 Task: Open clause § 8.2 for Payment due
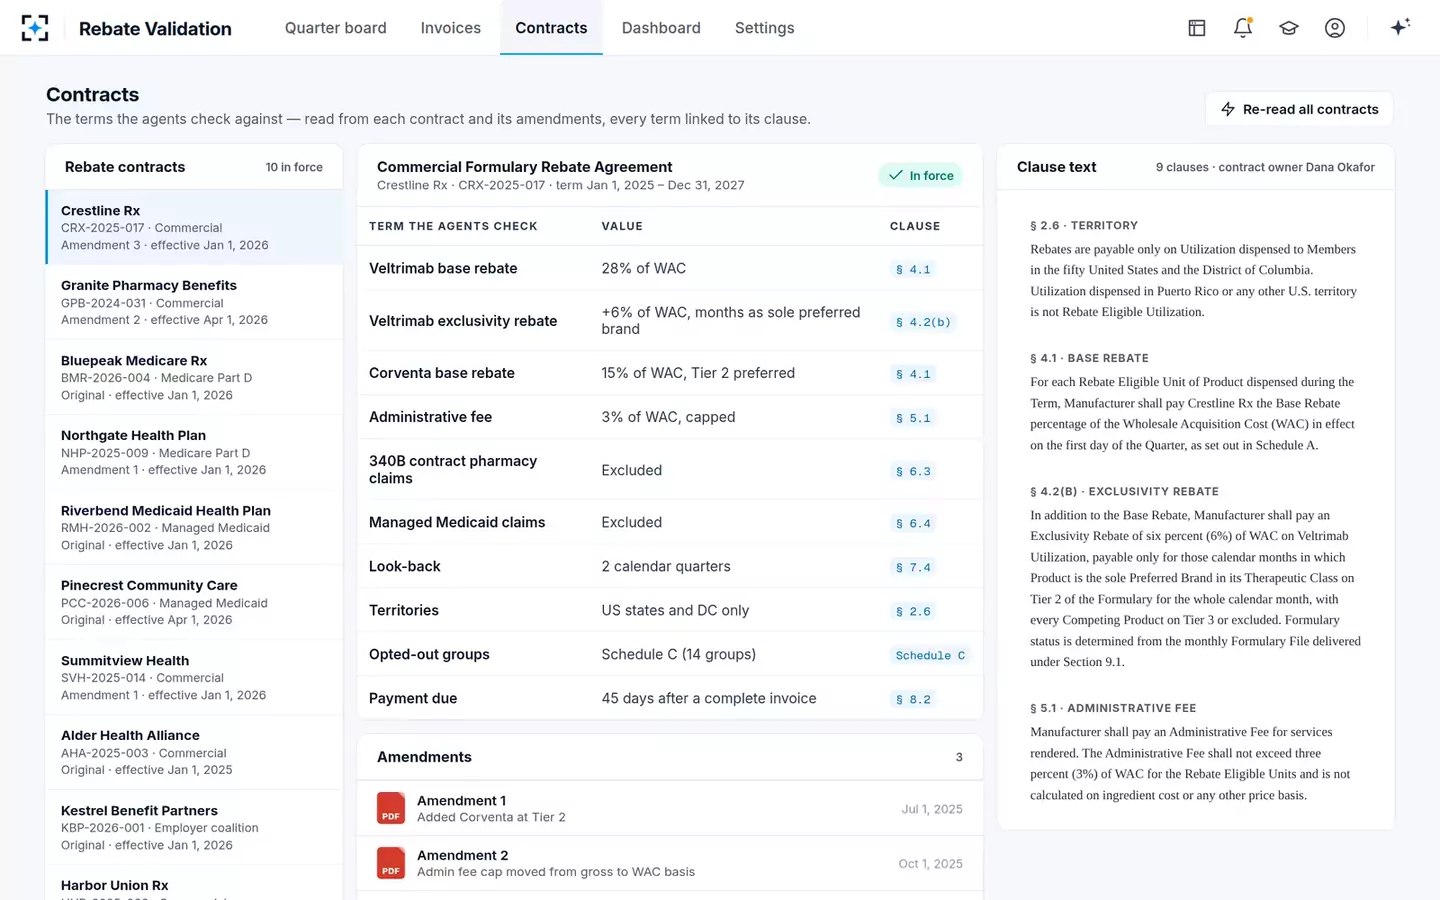click(x=913, y=699)
